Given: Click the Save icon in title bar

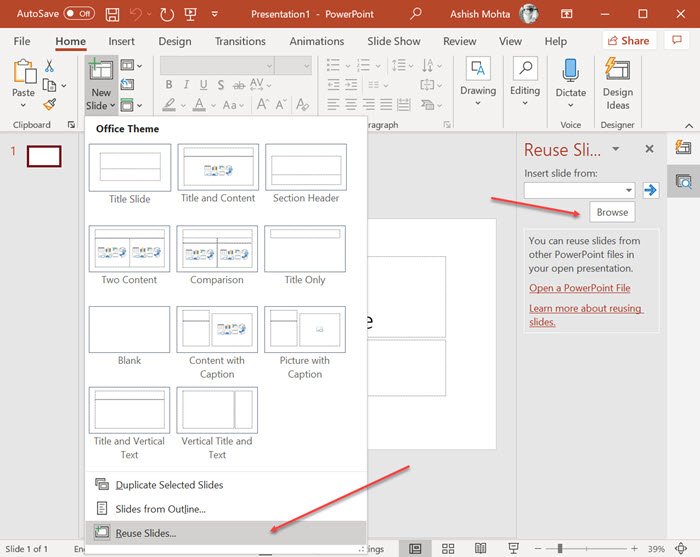Looking at the screenshot, I should 112,14.
